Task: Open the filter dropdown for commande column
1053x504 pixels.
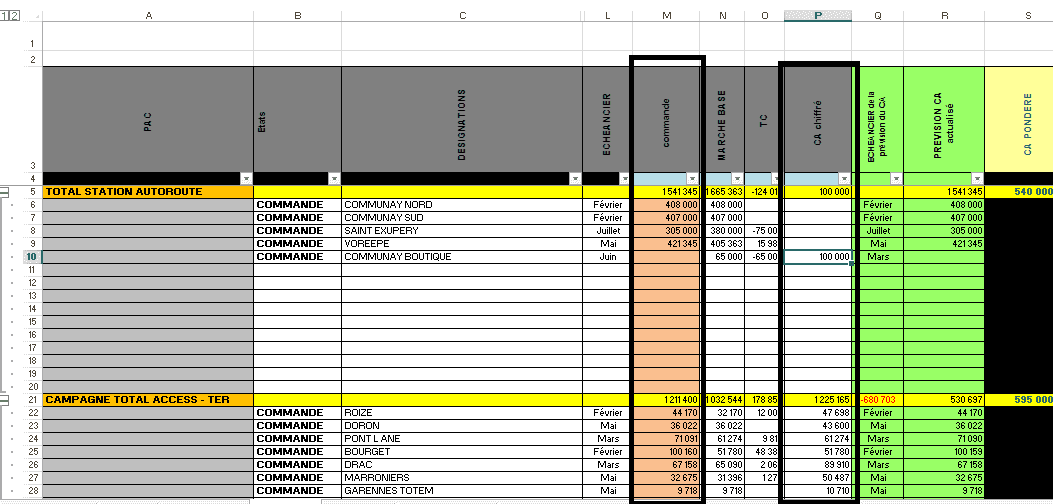Action: click(x=692, y=179)
